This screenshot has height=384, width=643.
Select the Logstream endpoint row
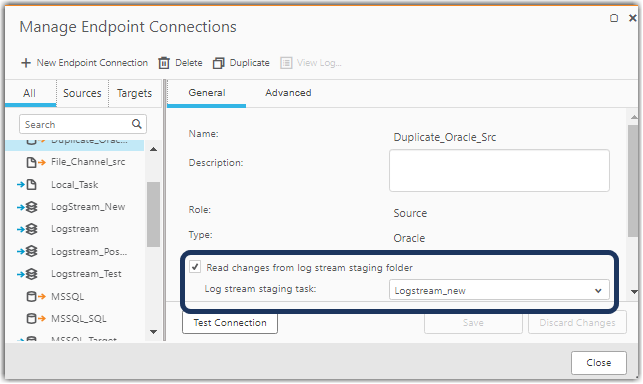pyautogui.click(x=75, y=229)
